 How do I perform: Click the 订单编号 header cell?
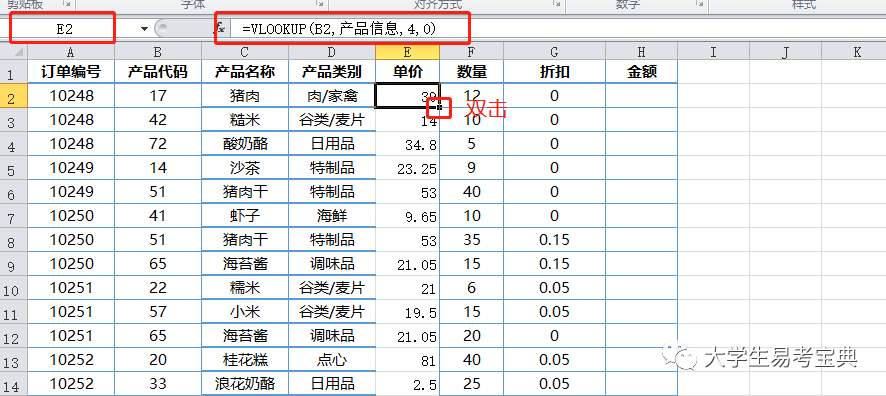point(71,72)
